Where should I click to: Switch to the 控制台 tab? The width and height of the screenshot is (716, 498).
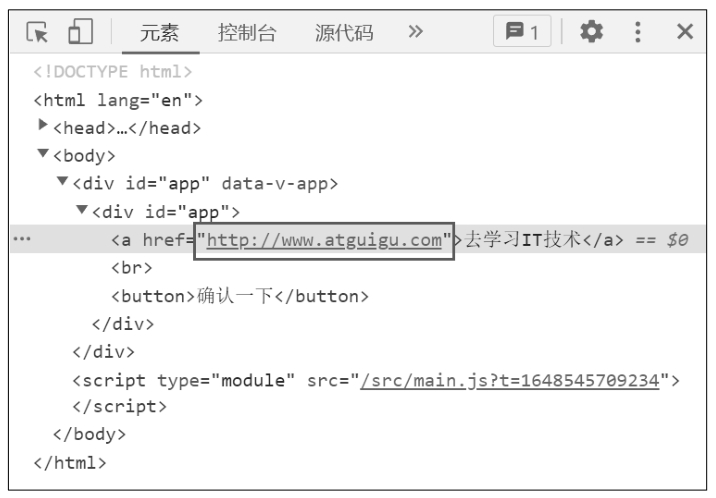tap(247, 33)
